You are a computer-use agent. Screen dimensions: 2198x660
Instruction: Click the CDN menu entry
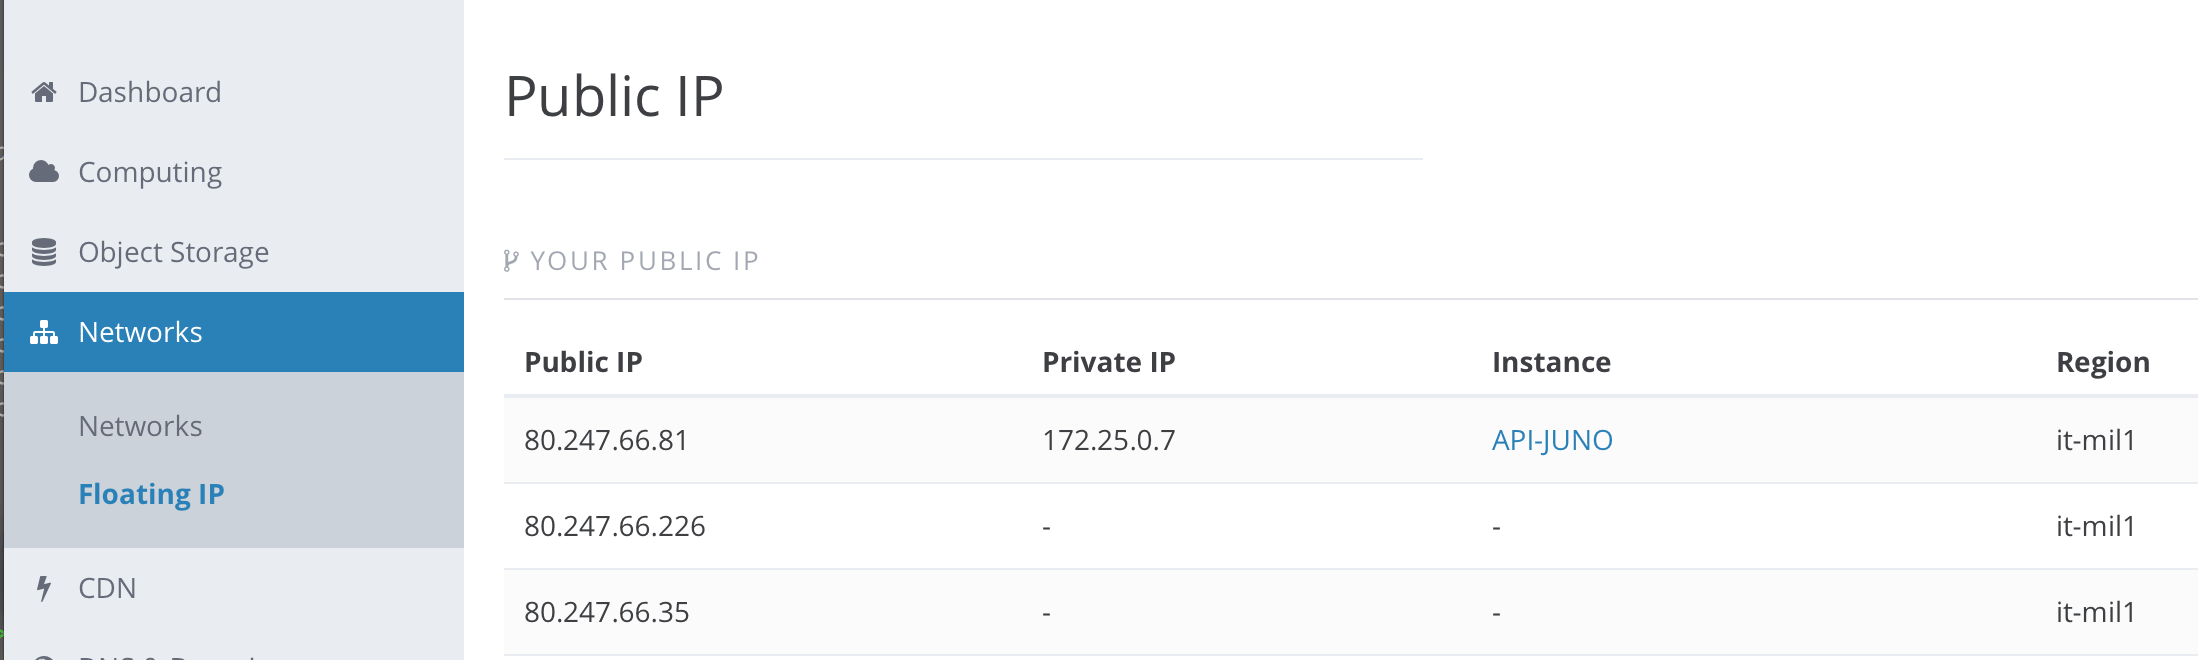tap(107, 588)
